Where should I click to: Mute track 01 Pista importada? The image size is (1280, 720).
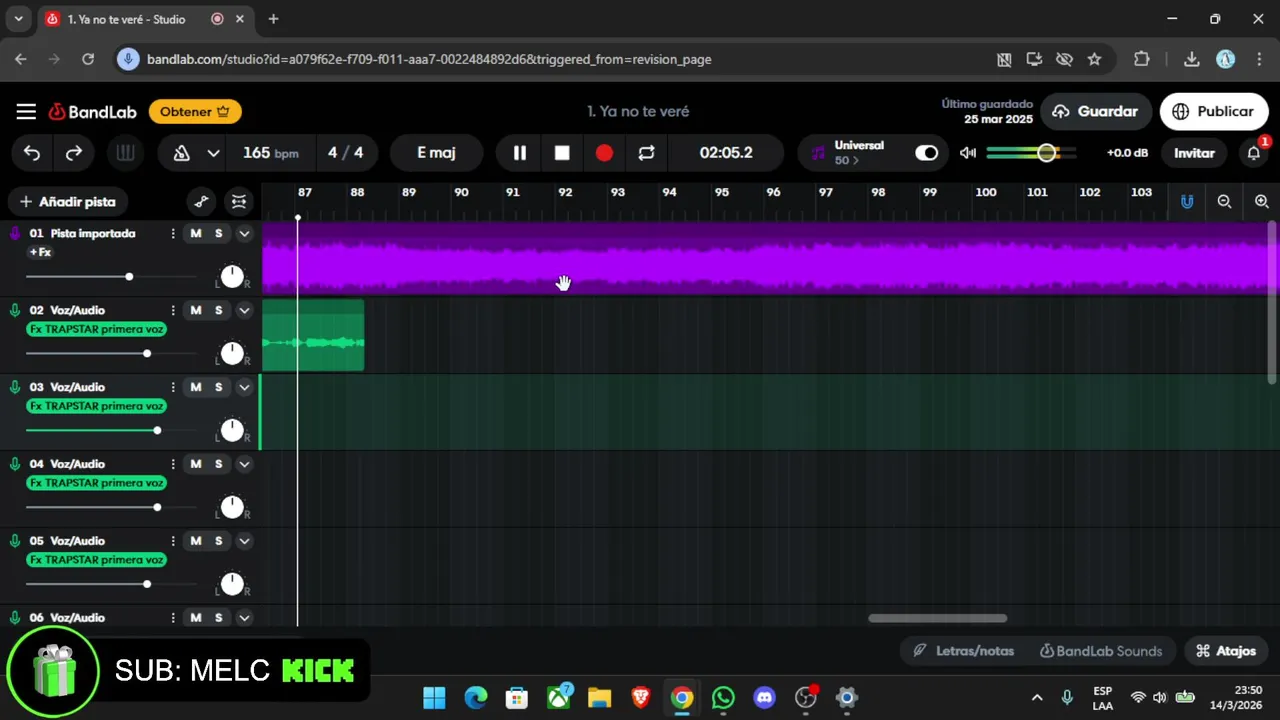196,233
